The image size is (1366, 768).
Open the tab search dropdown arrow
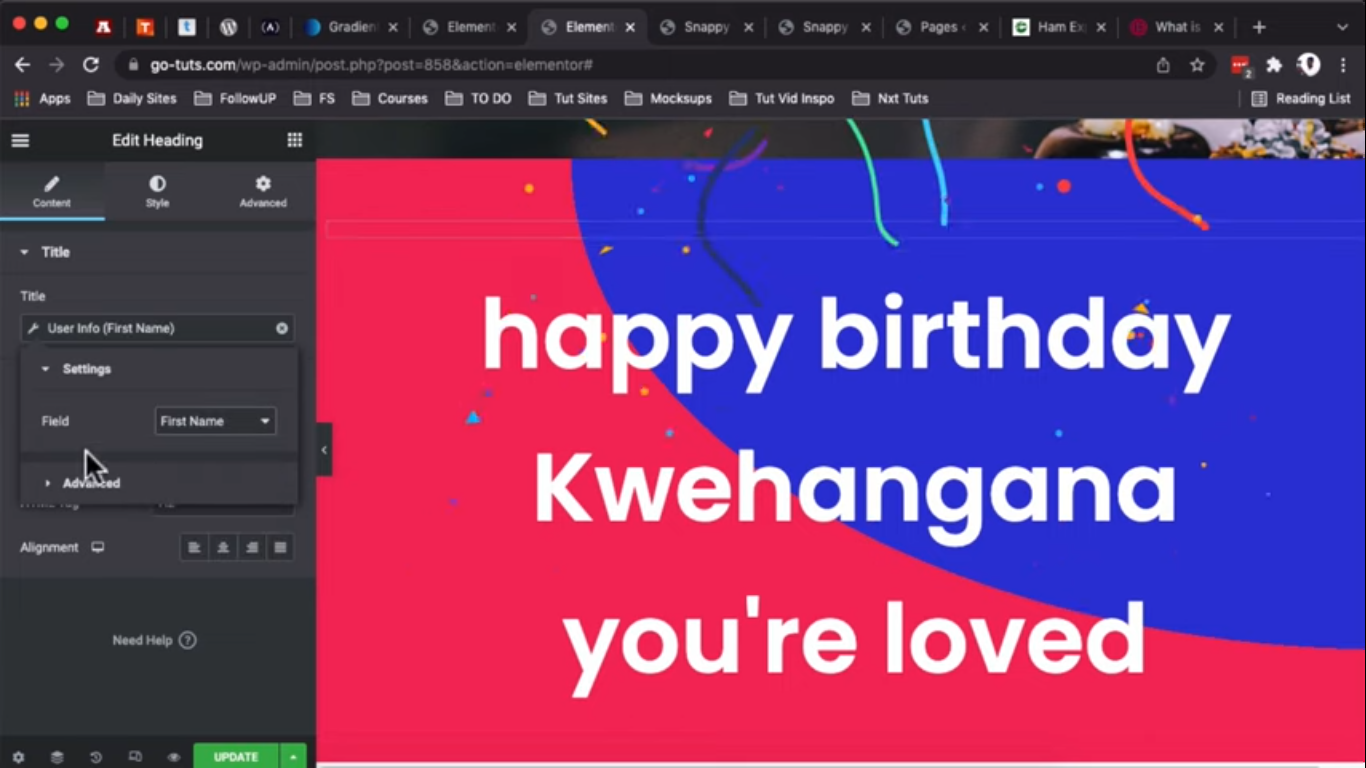[x=1342, y=27]
